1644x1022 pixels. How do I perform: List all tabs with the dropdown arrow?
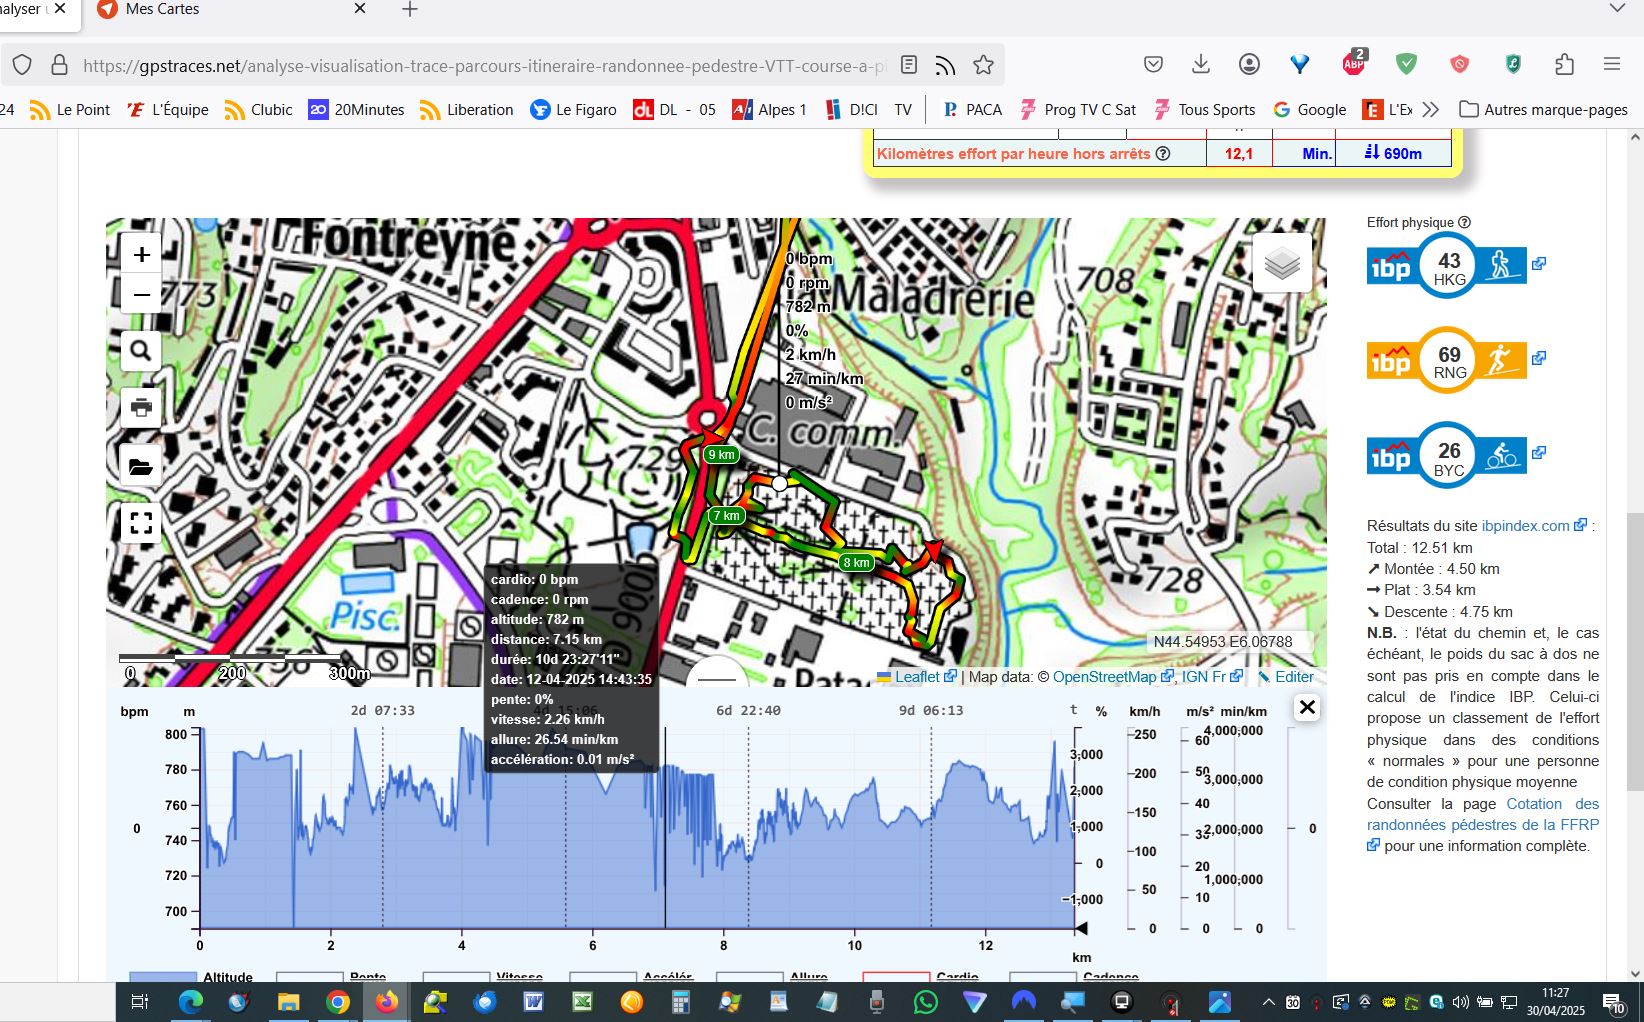(x=1617, y=9)
